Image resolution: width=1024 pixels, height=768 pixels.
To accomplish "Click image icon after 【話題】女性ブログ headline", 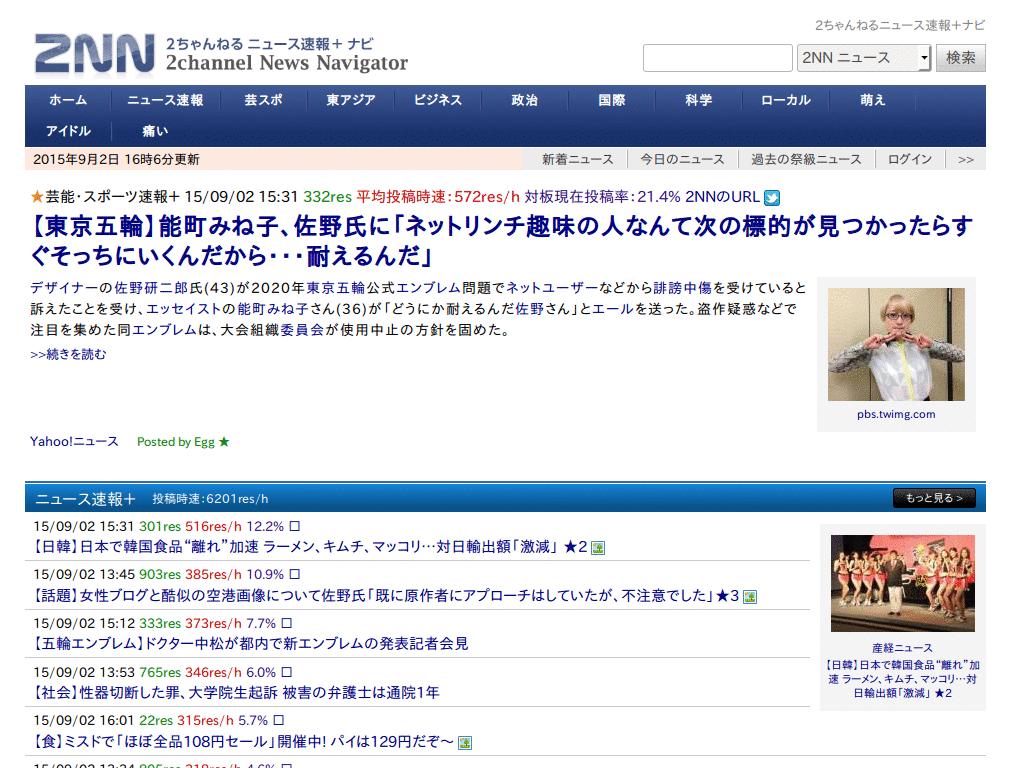I will [750, 597].
